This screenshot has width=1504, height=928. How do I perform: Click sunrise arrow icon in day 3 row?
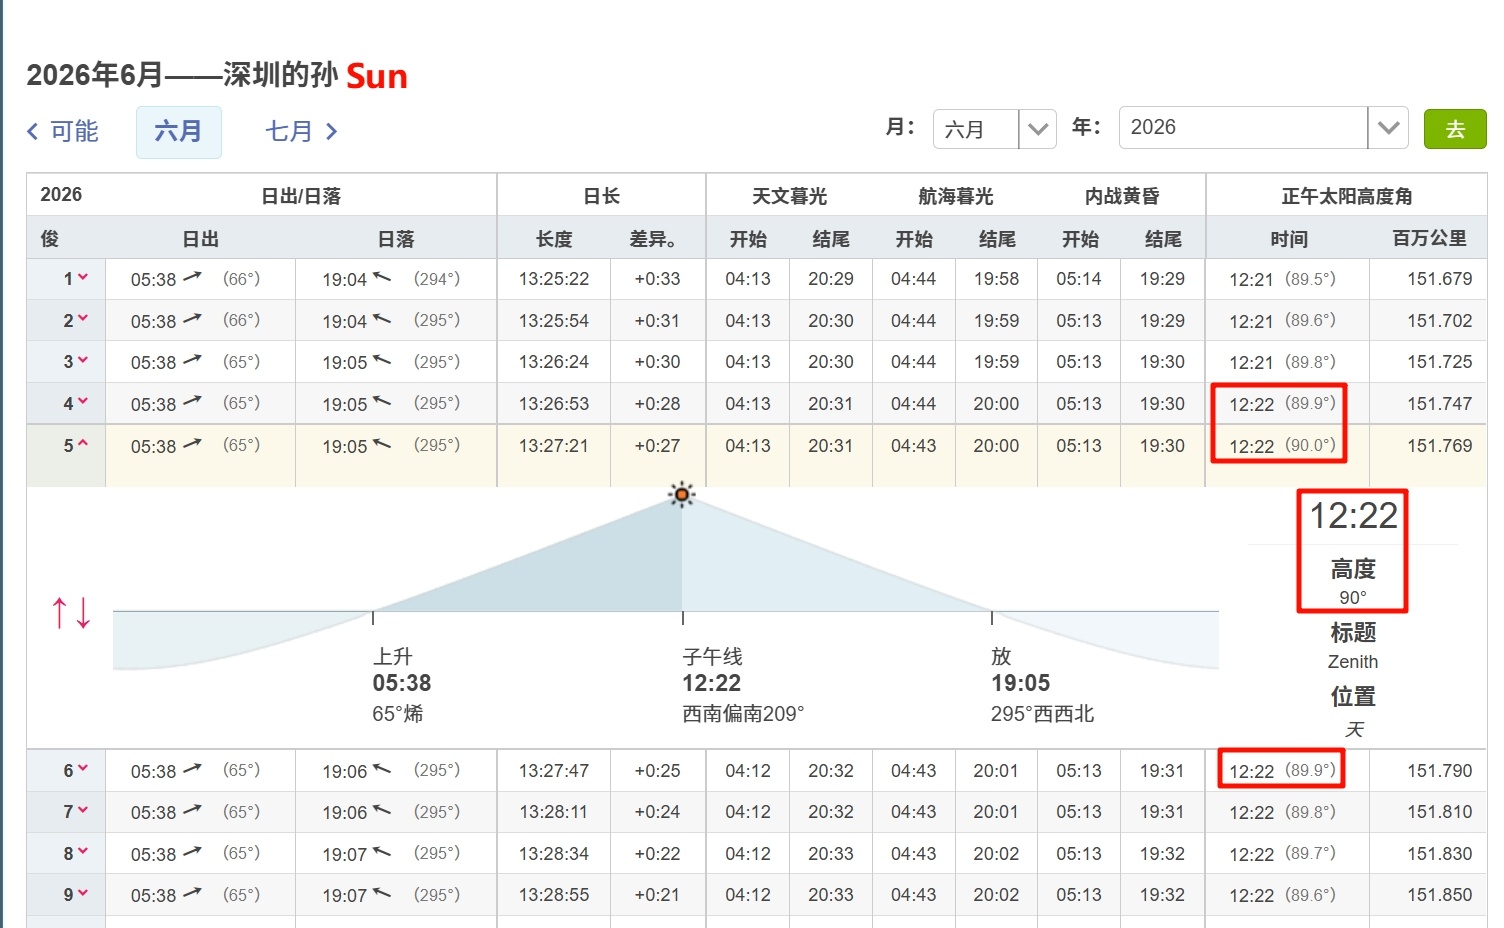tap(193, 360)
